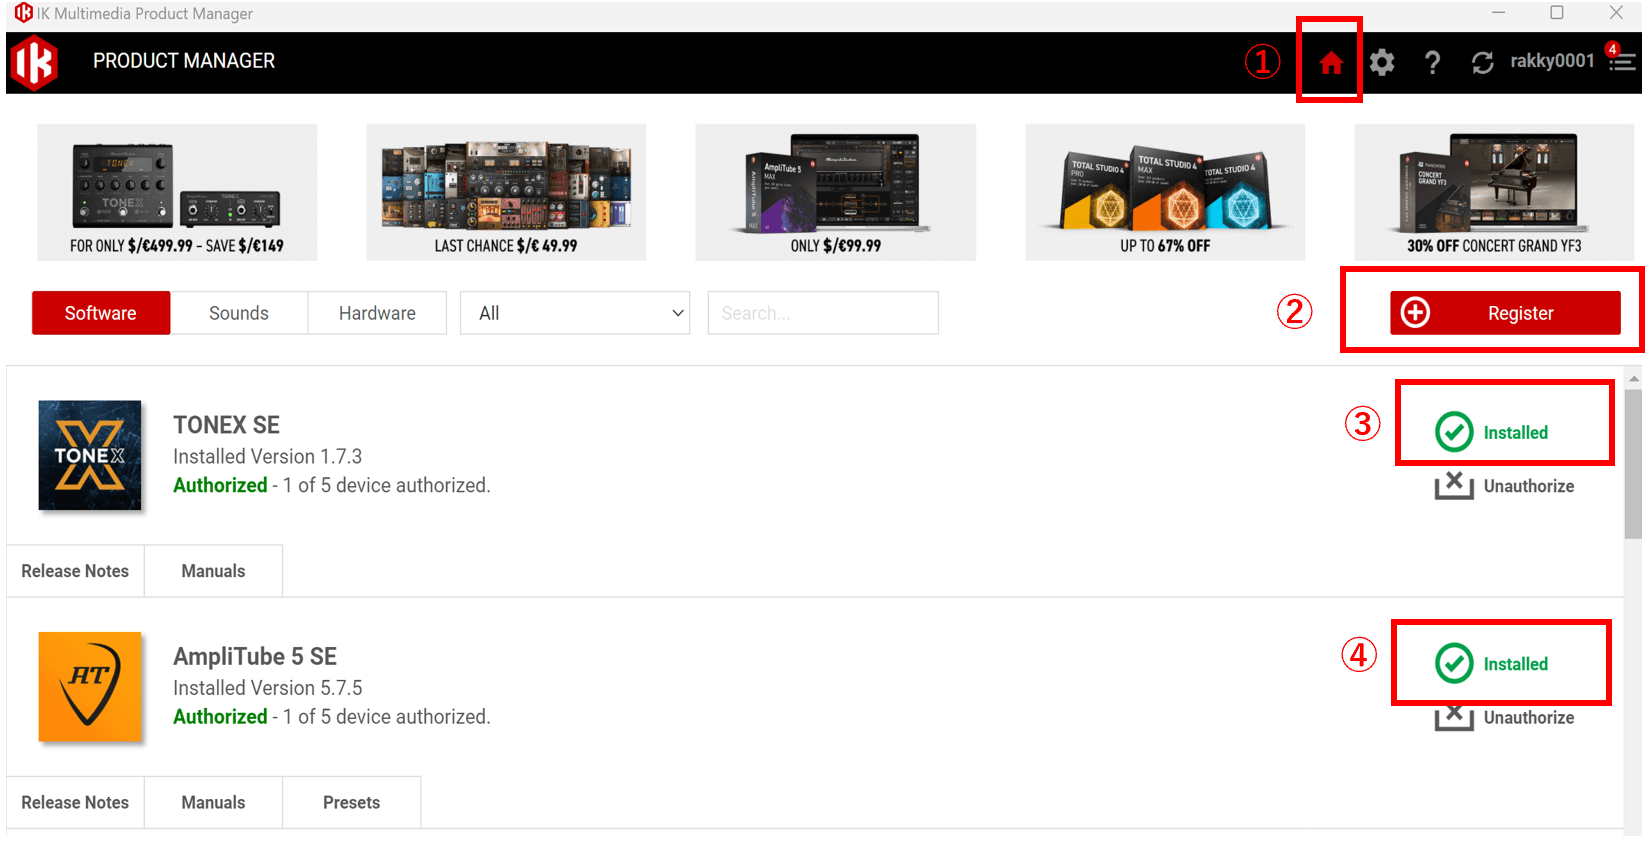Open the Last Chance $/€49.99 promo banner

pyautogui.click(x=506, y=192)
